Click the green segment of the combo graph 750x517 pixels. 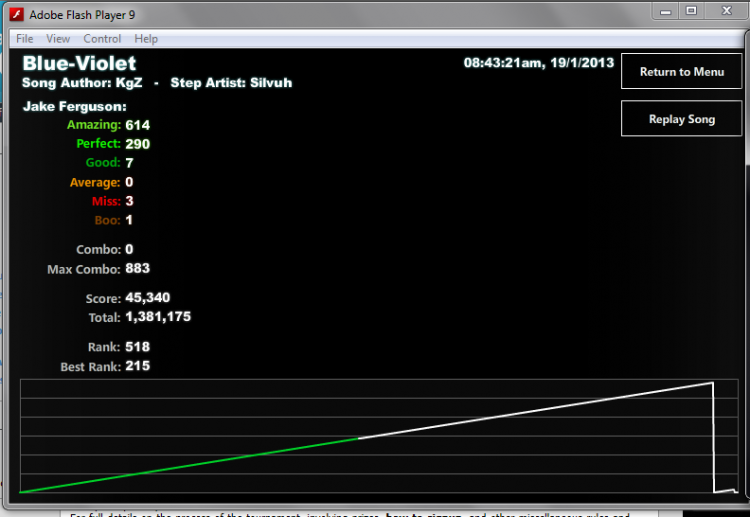tap(189, 465)
